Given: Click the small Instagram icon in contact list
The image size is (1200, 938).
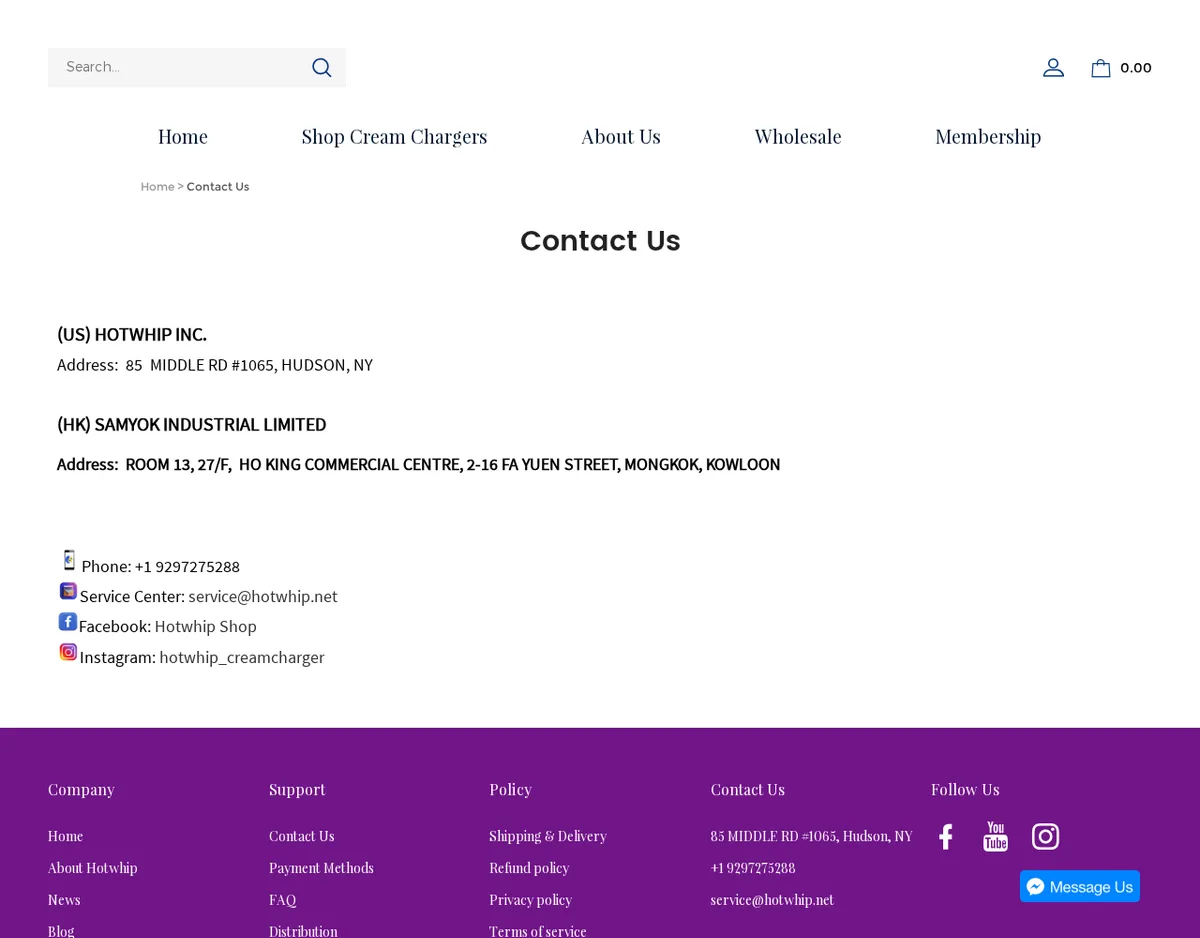Looking at the screenshot, I should pos(68,652).
